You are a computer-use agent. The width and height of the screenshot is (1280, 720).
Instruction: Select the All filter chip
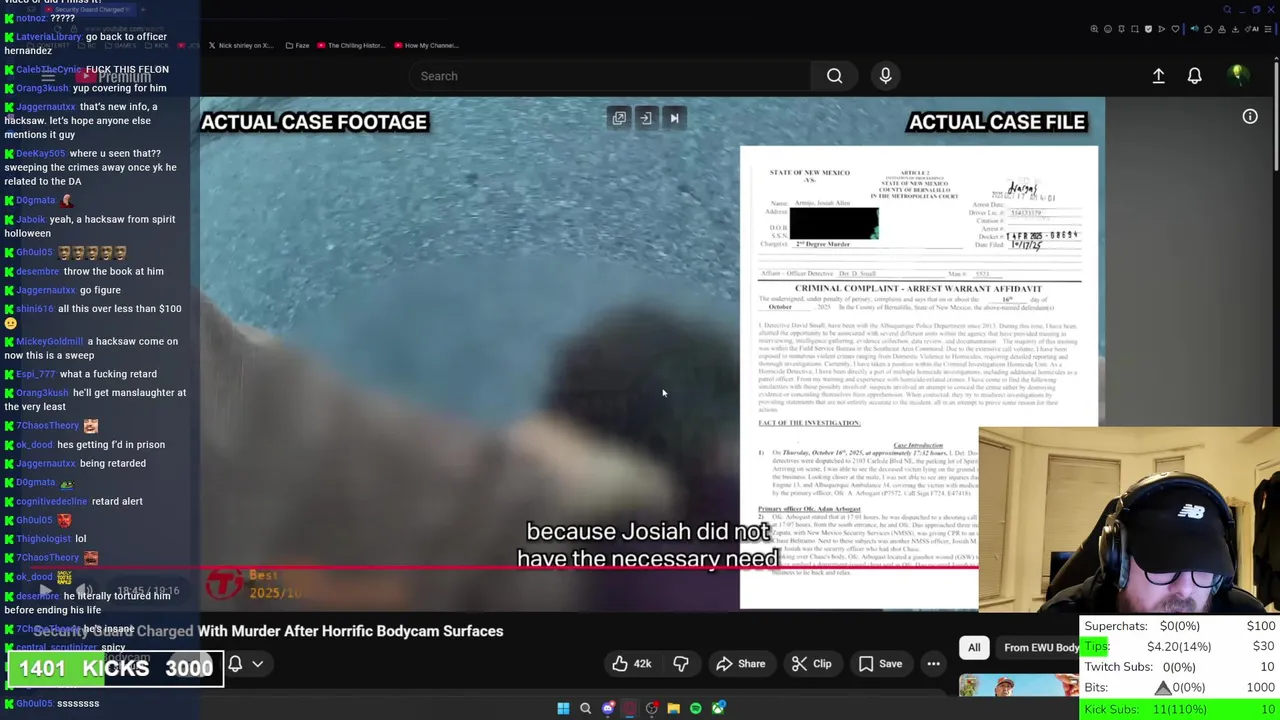click(974, 647)
